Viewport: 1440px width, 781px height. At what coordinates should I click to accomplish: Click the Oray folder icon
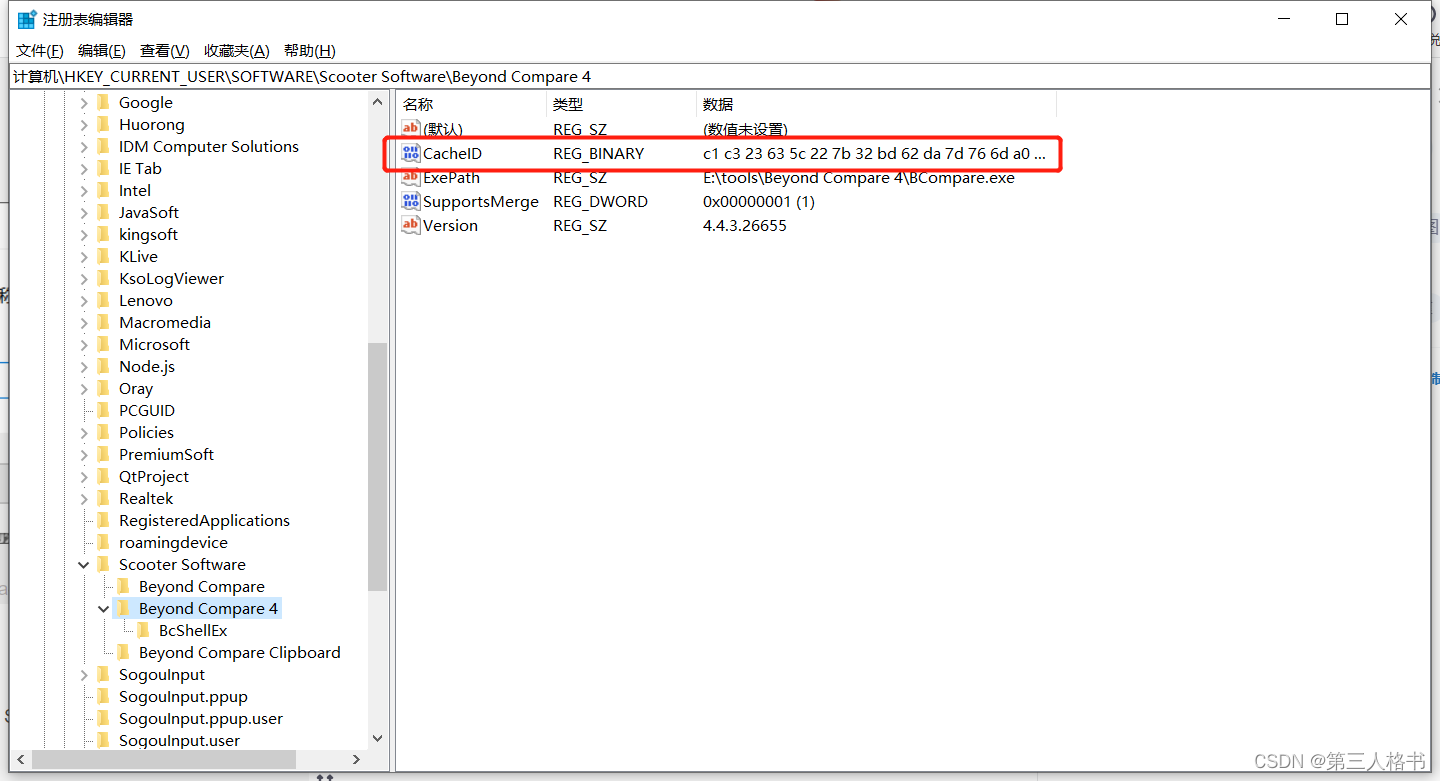click(104, 388)
